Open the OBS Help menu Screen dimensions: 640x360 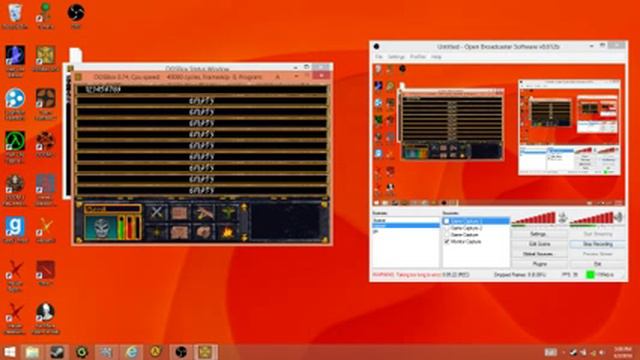(436, 57)
